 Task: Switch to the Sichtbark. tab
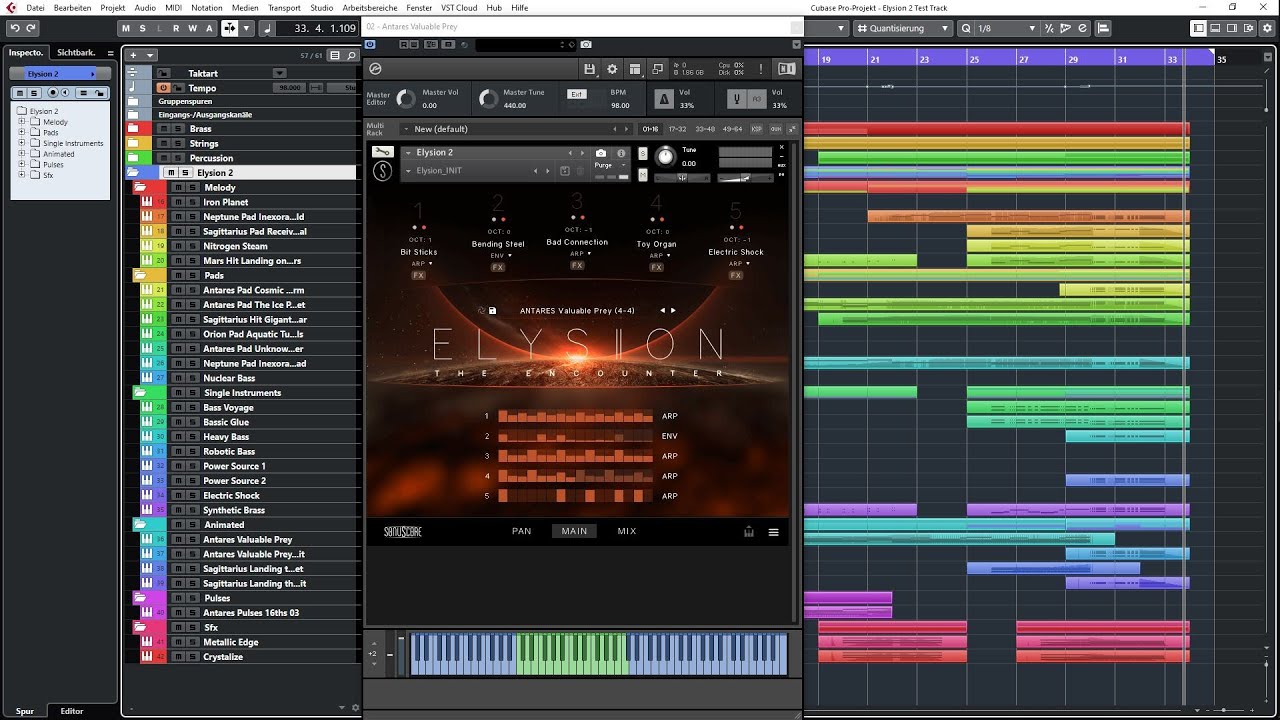click(x=77, y=52)
